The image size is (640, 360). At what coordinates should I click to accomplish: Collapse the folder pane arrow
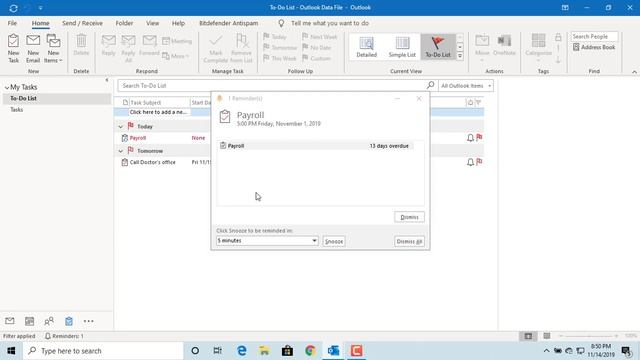point(107,80)
